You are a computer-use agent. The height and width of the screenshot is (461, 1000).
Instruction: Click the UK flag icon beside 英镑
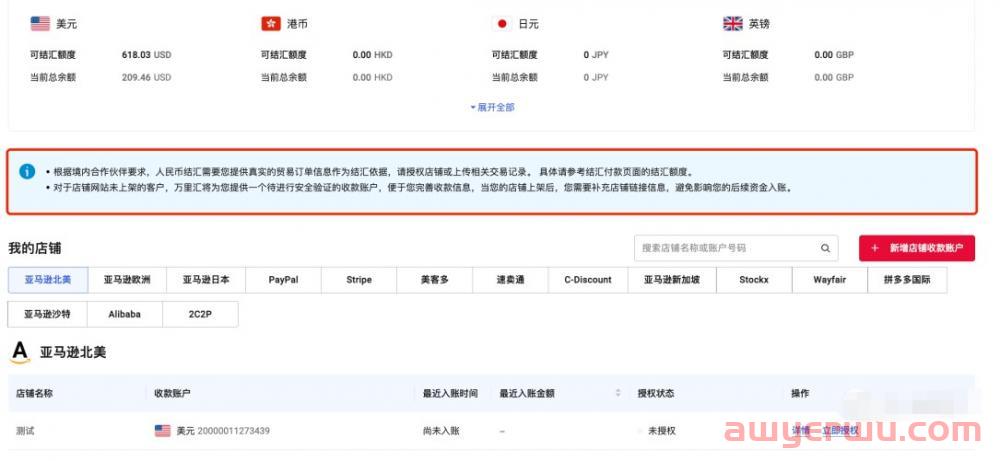click(733, 24)
